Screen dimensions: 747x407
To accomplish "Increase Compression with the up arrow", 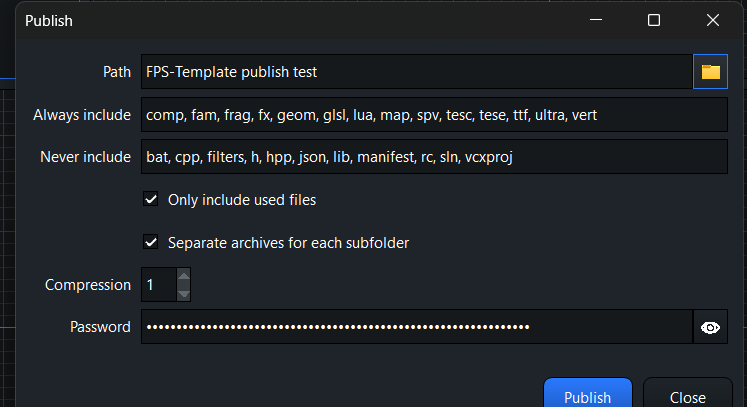I will point(183,276).
